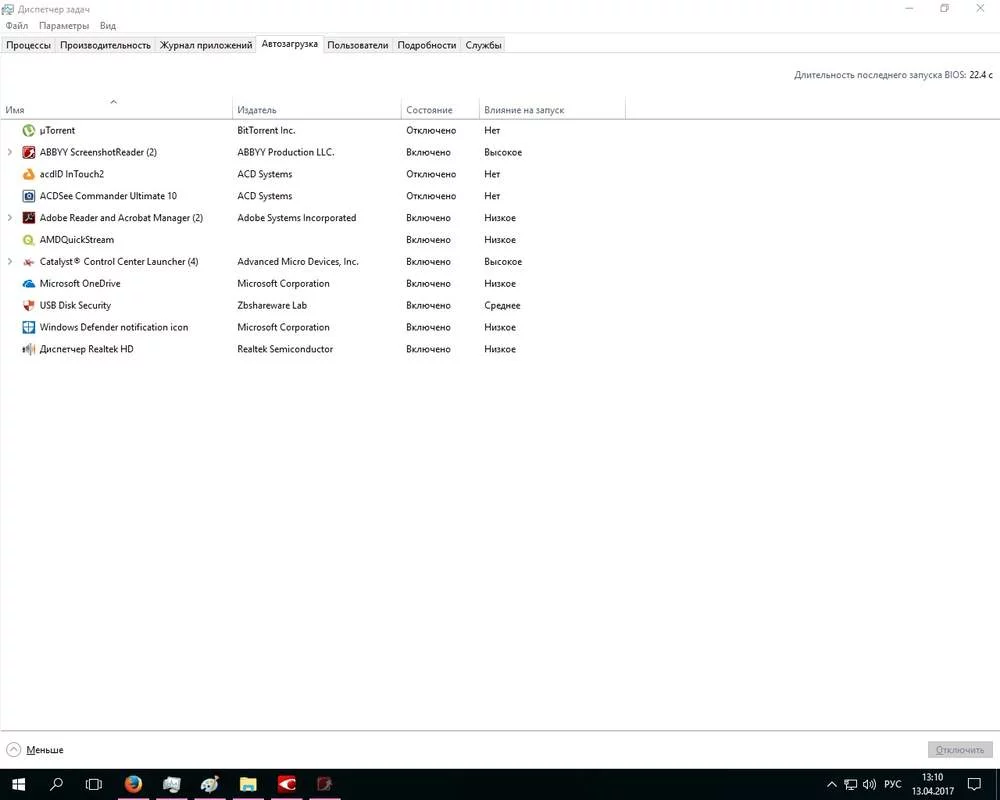
Task: Expand the Catalyst Control Center Launcher group
Action: [x=10, y=262]
